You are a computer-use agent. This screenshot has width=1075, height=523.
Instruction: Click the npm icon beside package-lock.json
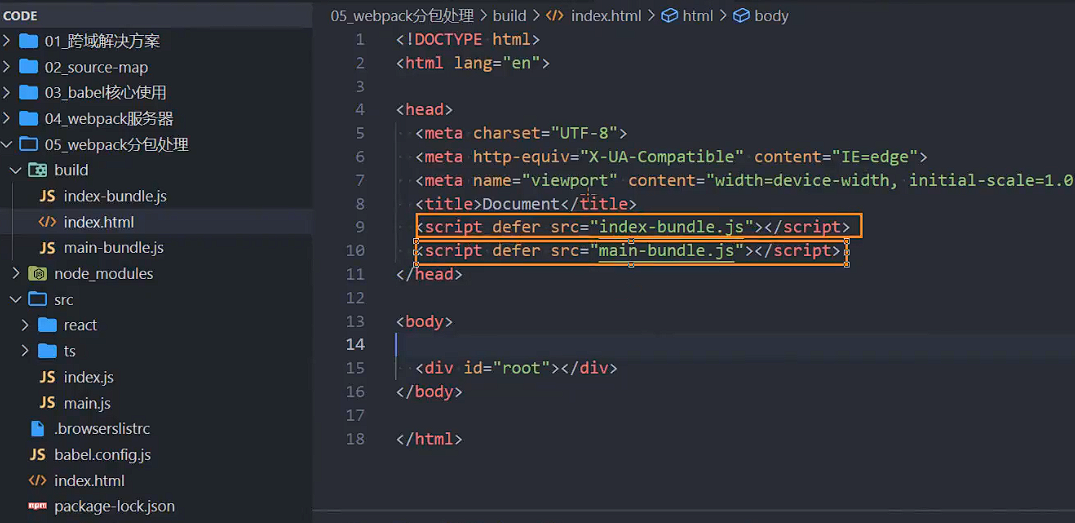coord(37,507)
